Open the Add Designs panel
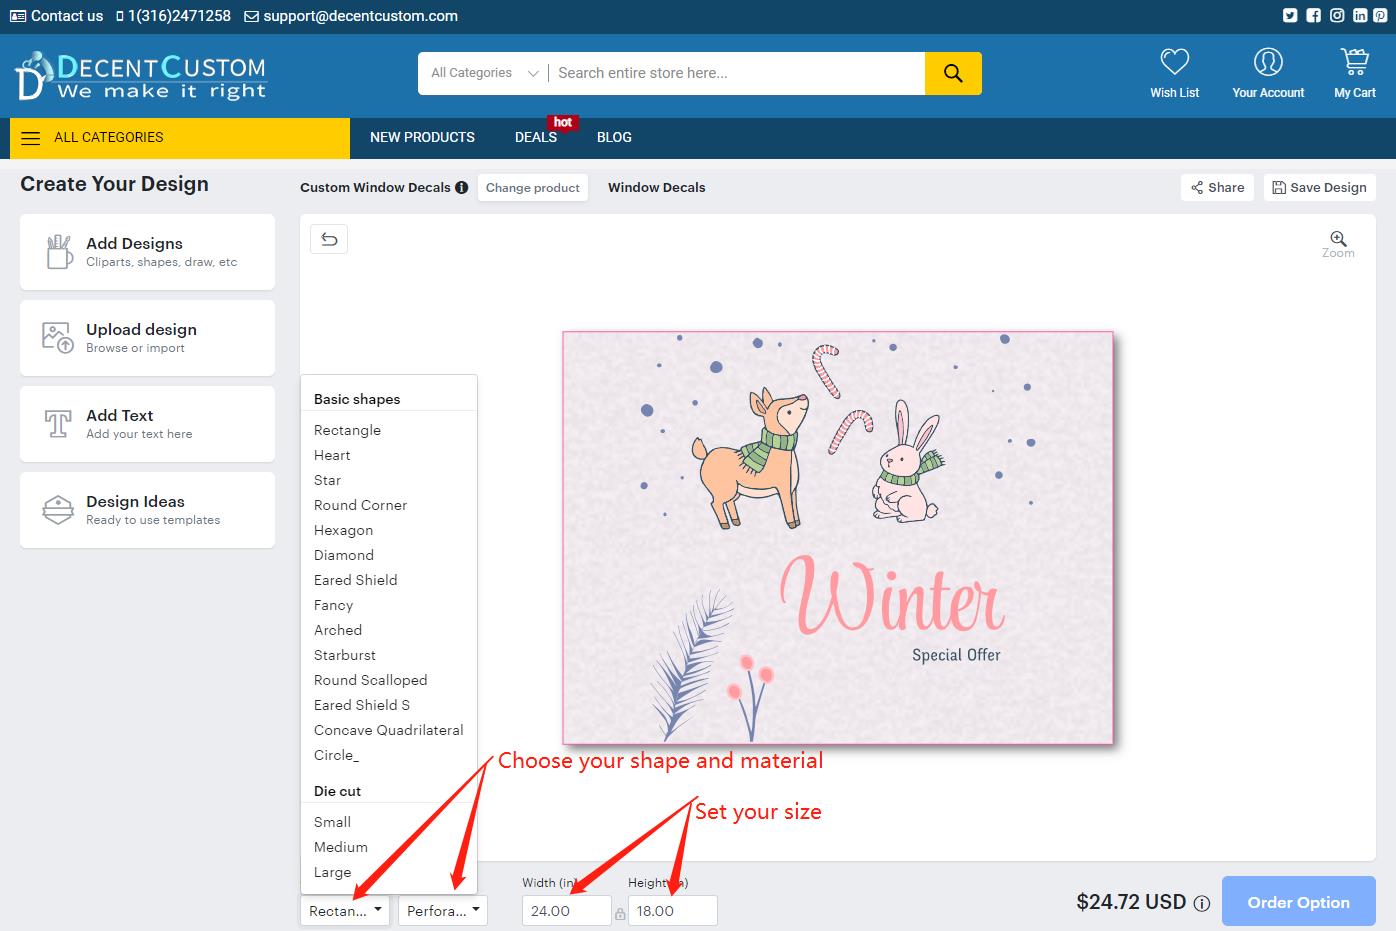The height and width of the screenshot is (931, 1396). [x=147, y=252]
